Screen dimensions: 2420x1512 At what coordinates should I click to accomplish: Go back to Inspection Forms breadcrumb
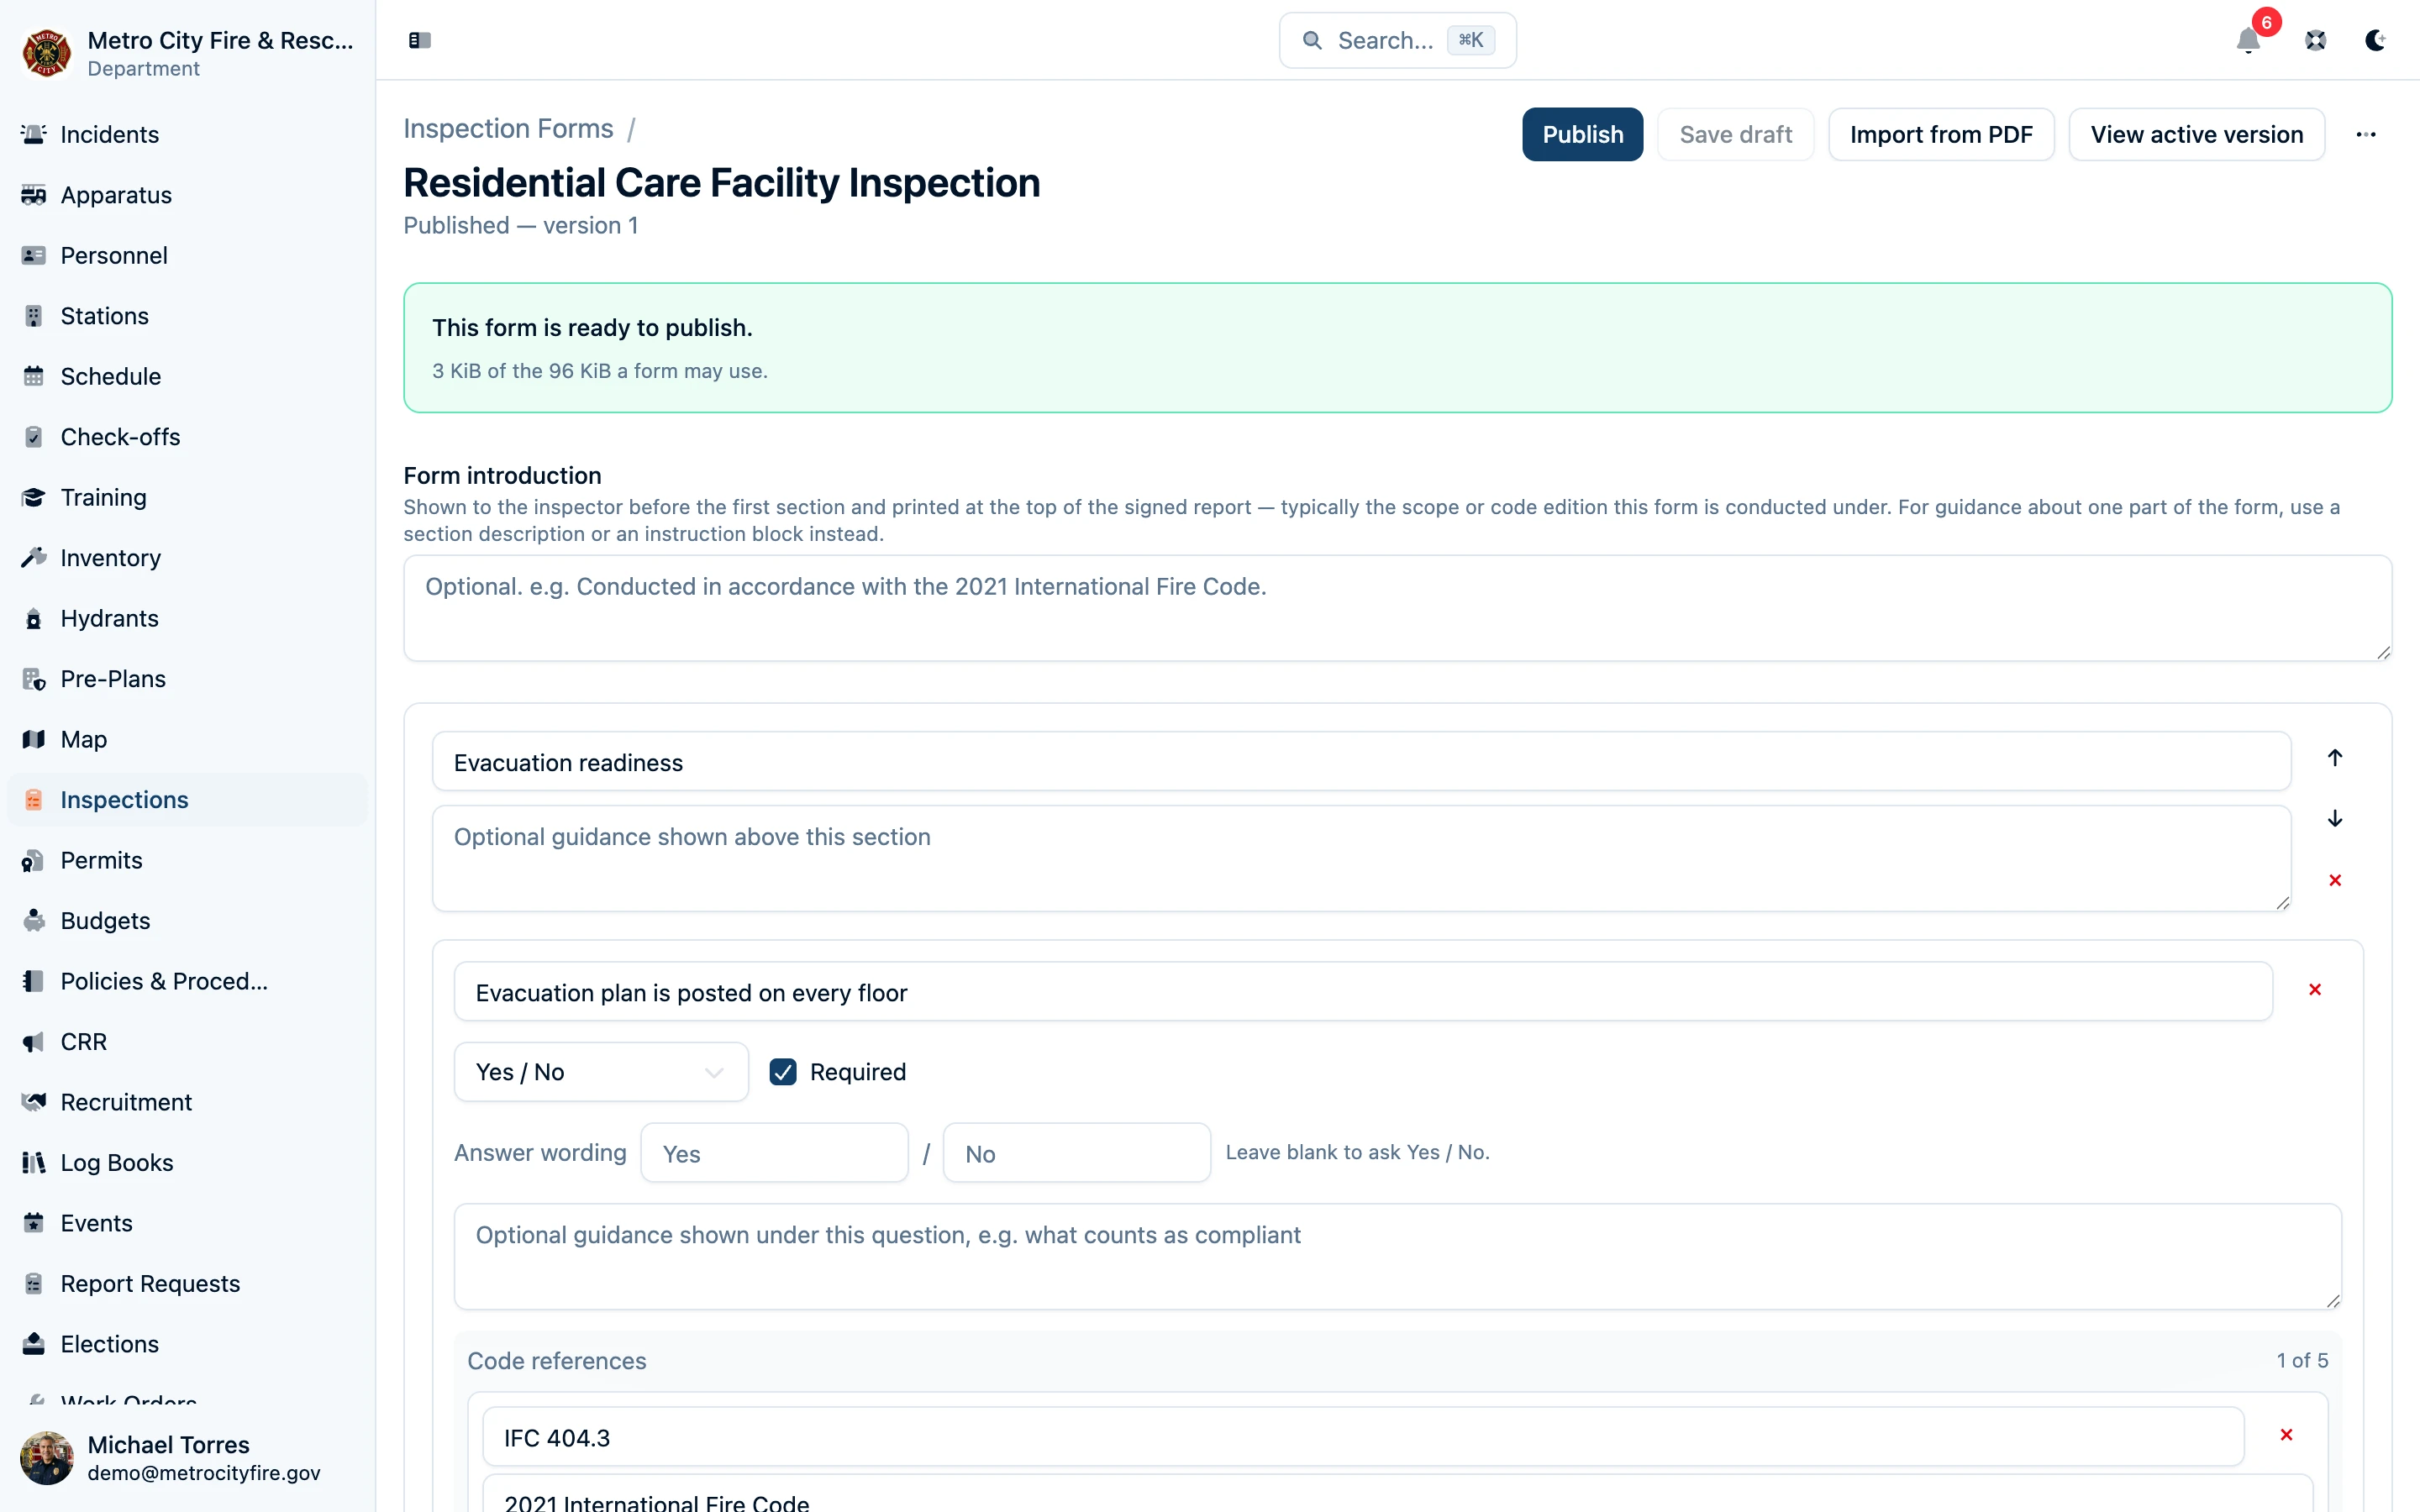point(508,129)
